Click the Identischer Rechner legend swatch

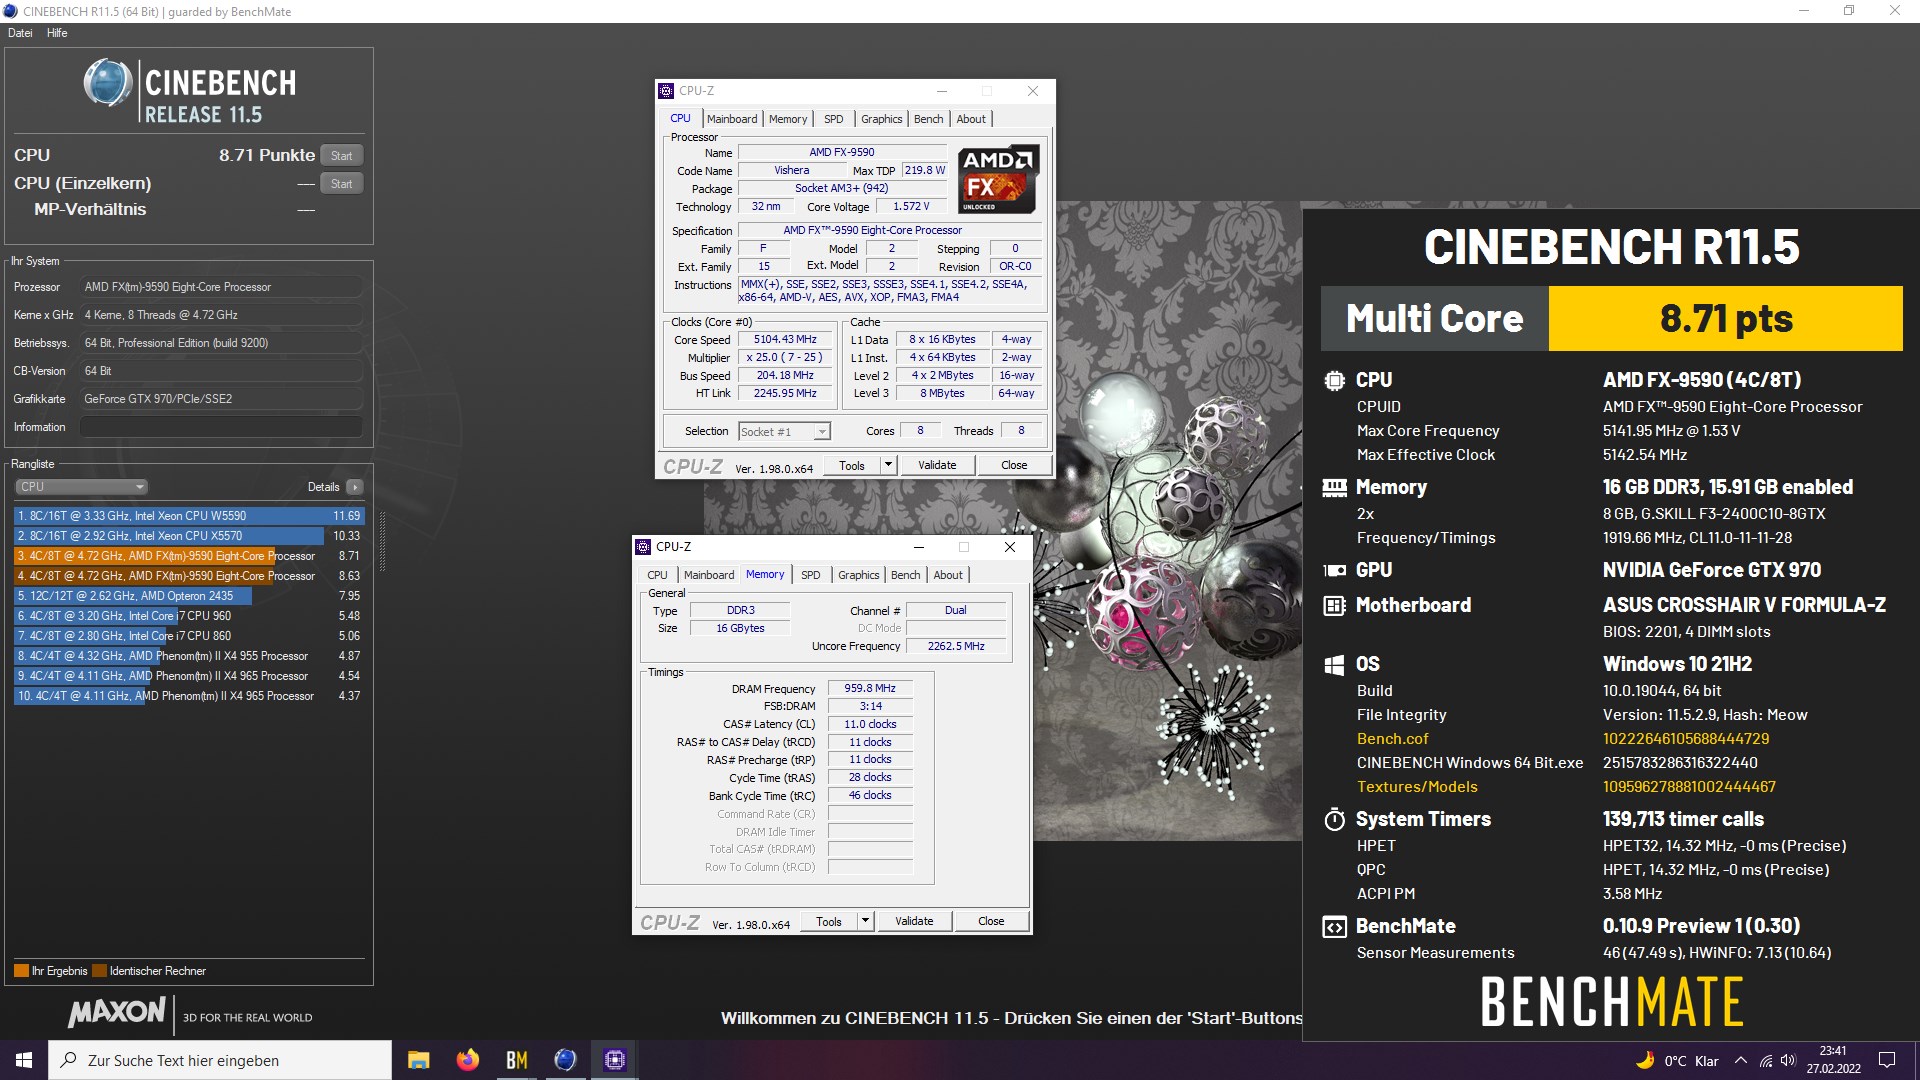[x=99, y=971]
